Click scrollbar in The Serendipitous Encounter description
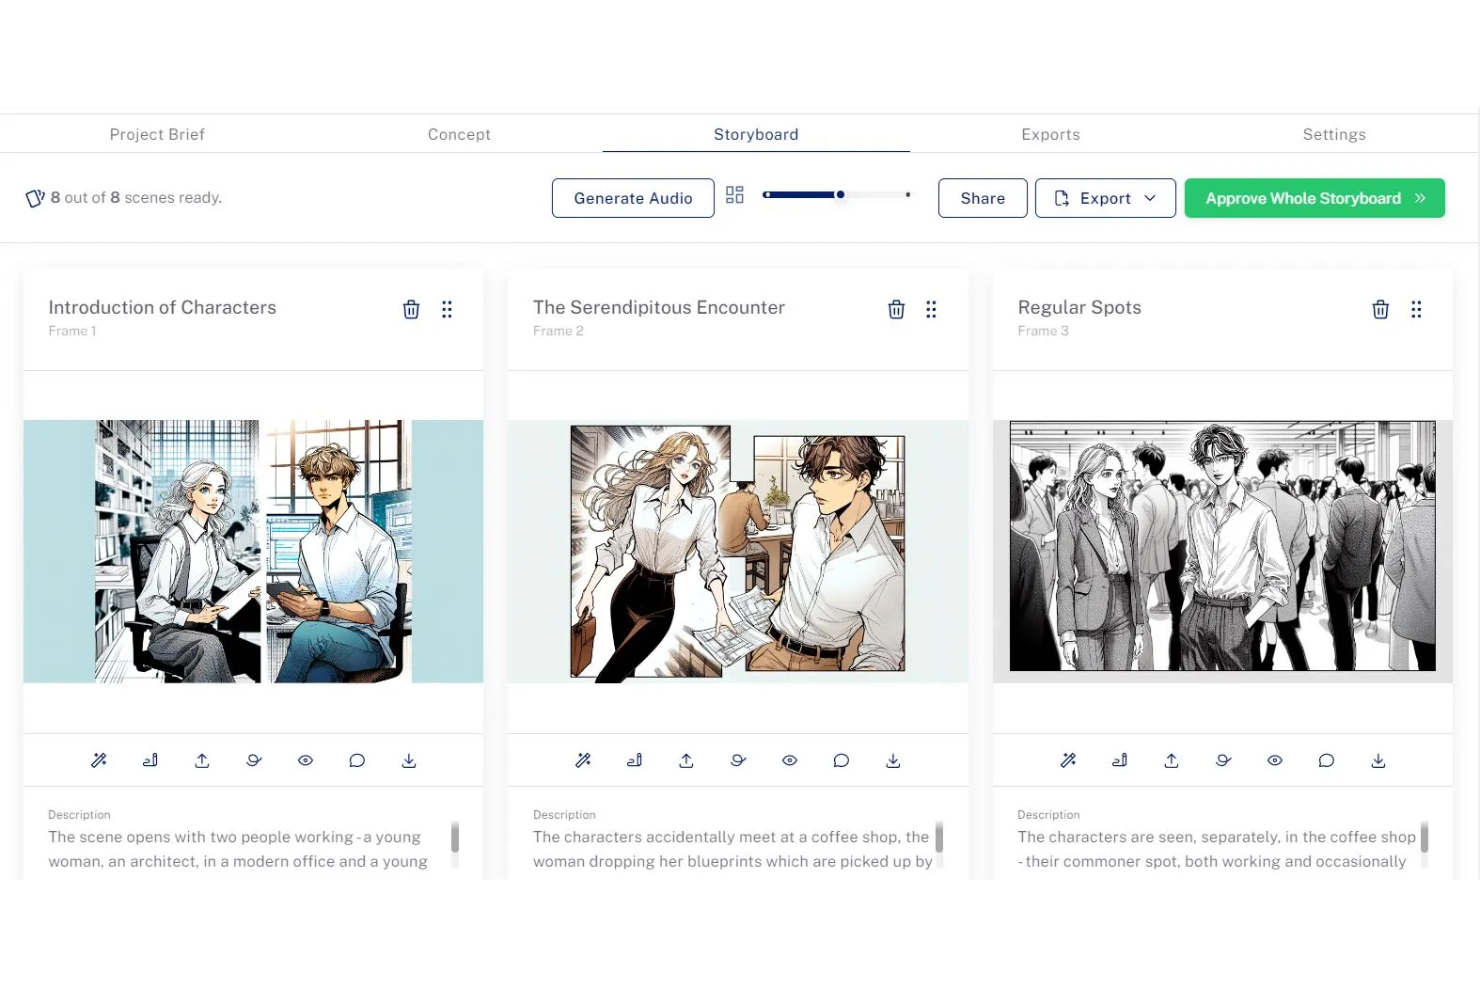Screen dimensions: 1480x987 tap(939, 836)
